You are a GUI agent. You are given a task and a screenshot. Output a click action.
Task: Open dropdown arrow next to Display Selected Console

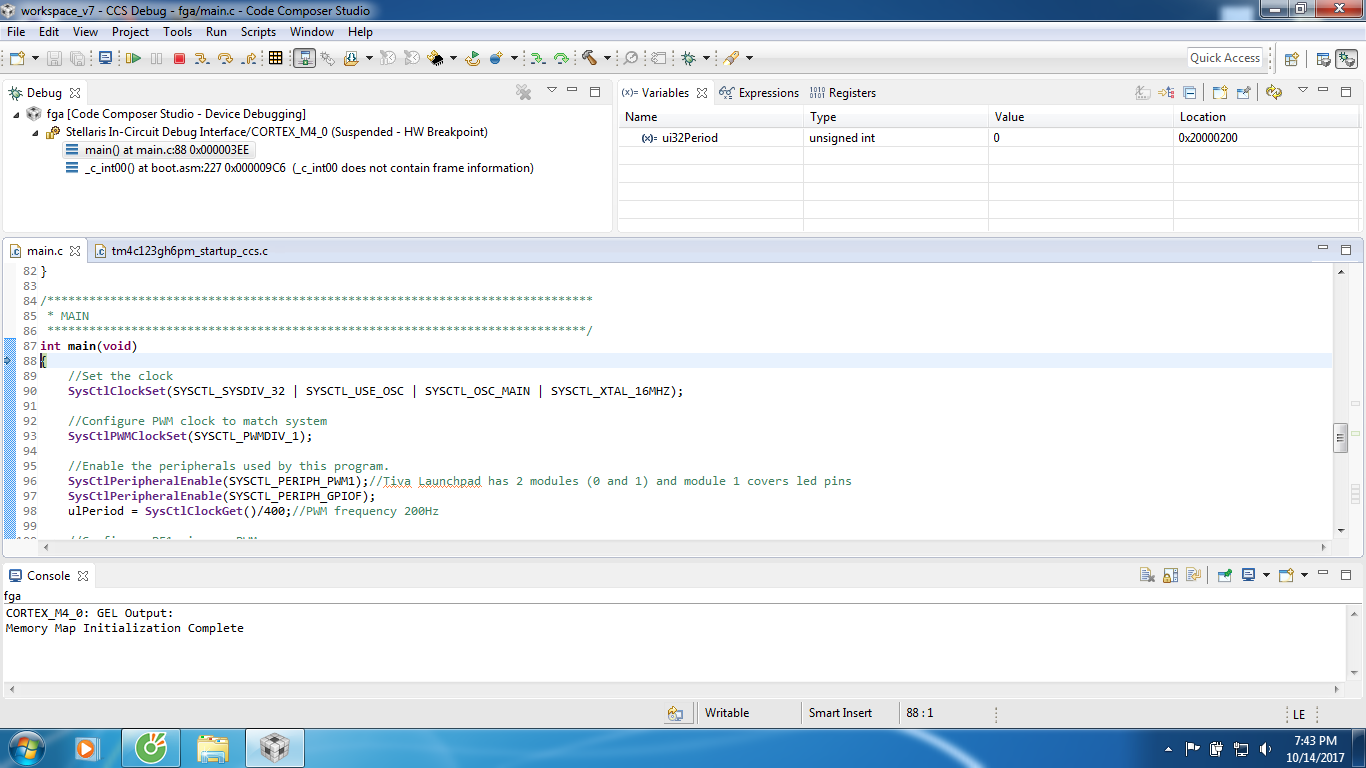click(x=1266, y=575)
